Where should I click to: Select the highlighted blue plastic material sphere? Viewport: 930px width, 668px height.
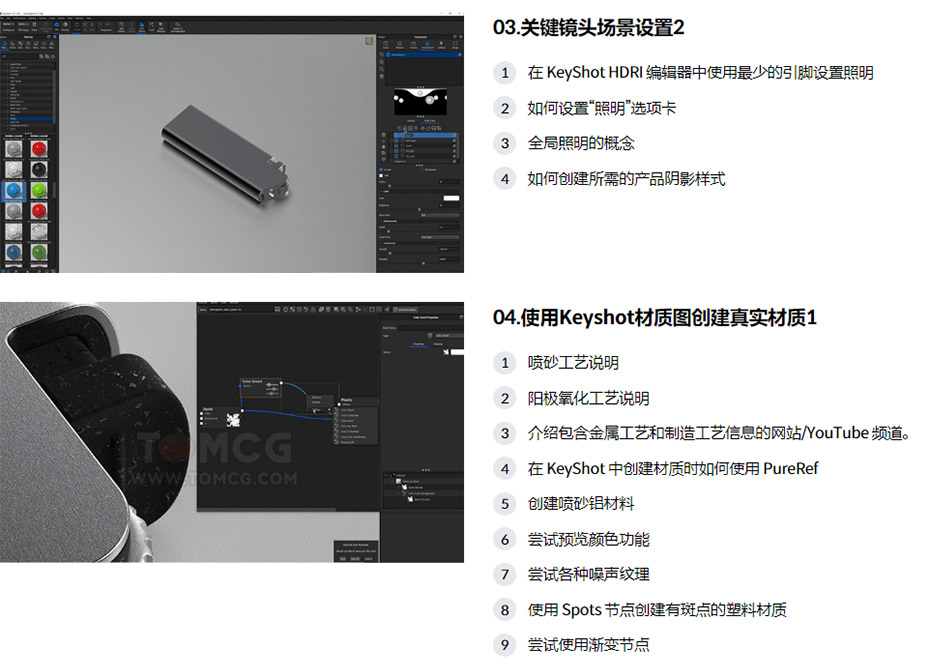pyautogui.click(x=14, y=190)
